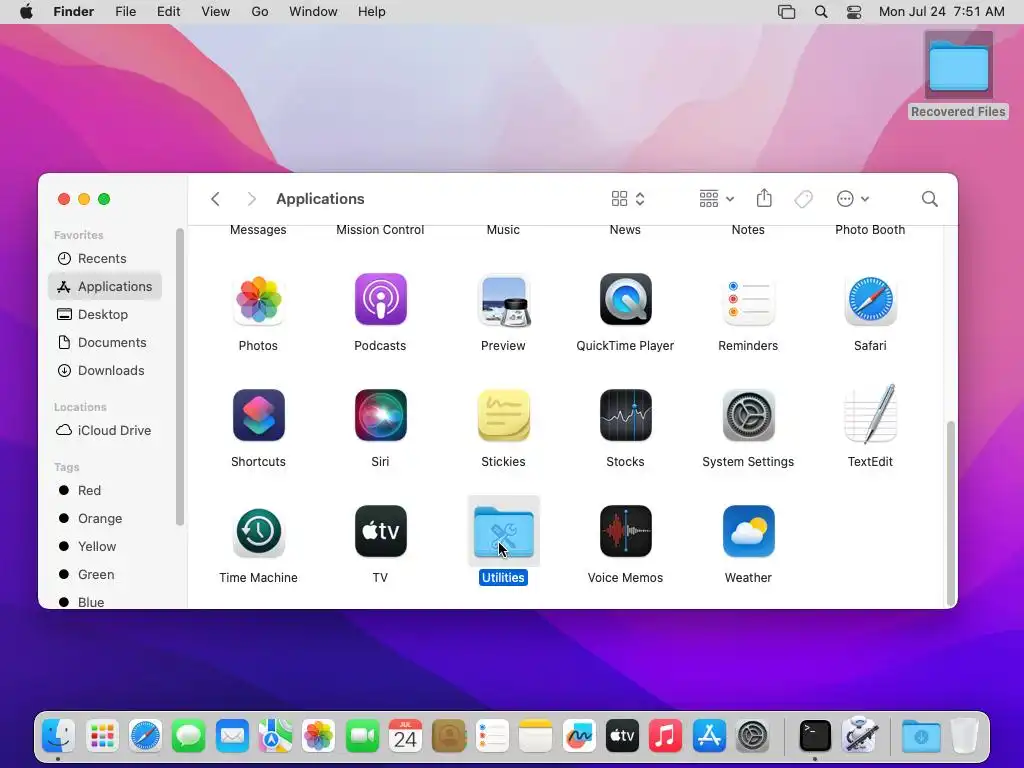Select Downloads in the sidebar
Image resolution: width=1024 pixels, height=768 pixels.
104,371
